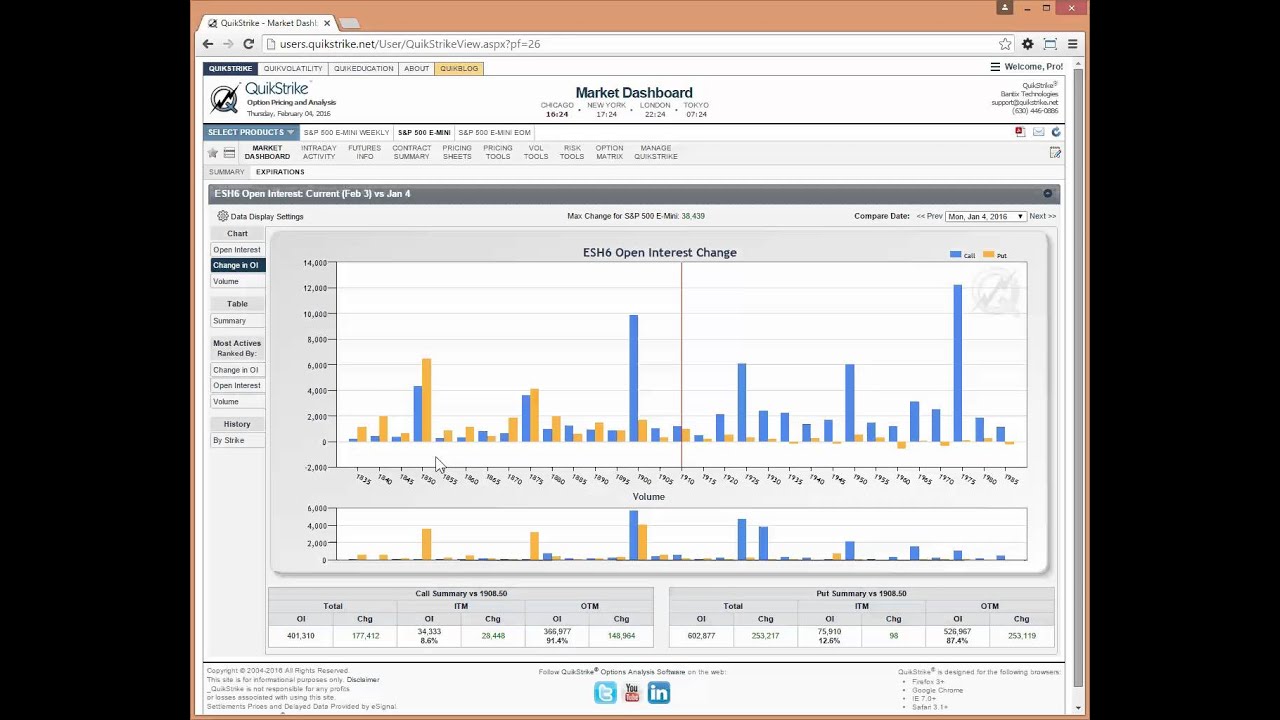Screen dimensions: 1280x720
Task: Click the LinkedIn icon in footer
Action: (658, 692)
